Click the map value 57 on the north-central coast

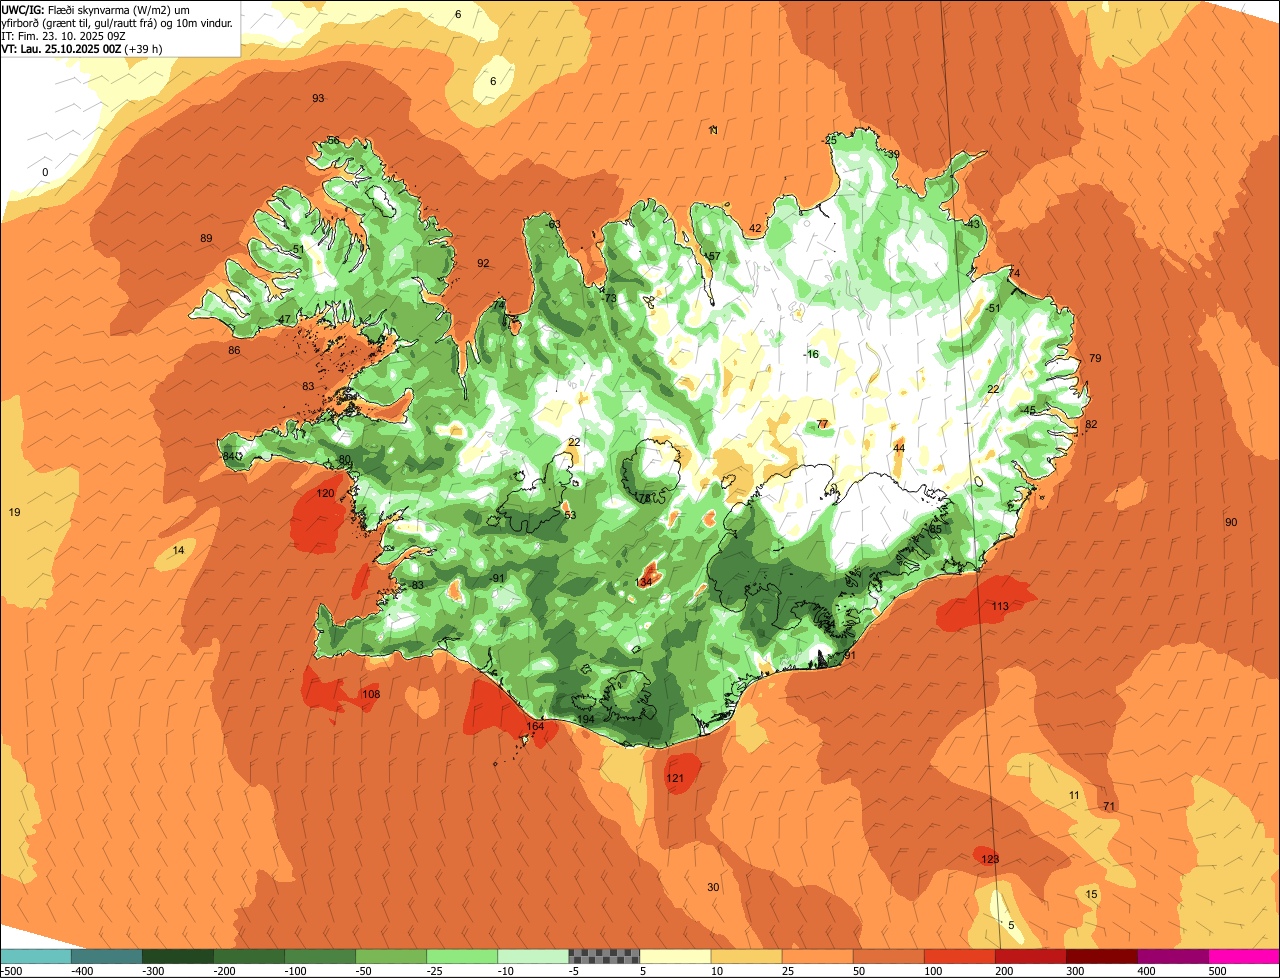coord(714,256)
